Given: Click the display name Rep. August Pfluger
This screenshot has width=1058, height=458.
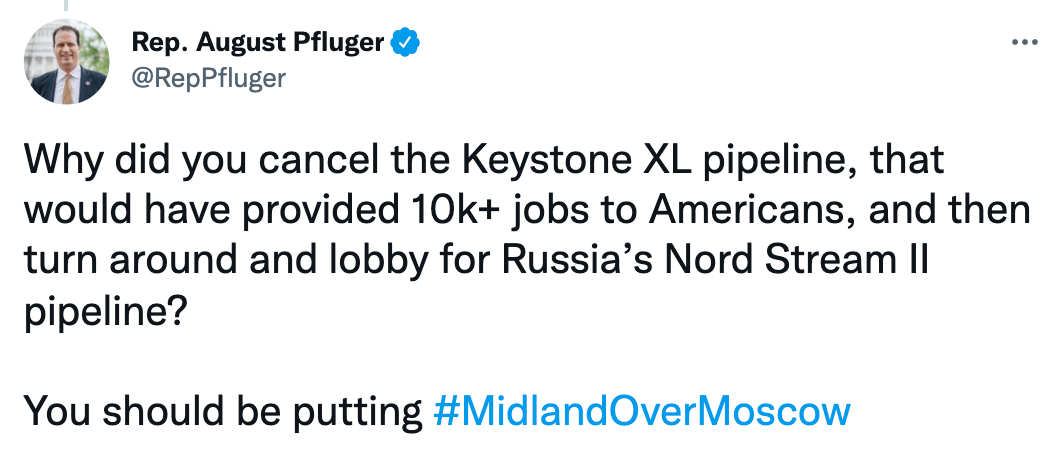Looking at the screenshot, I should (257, 43).
